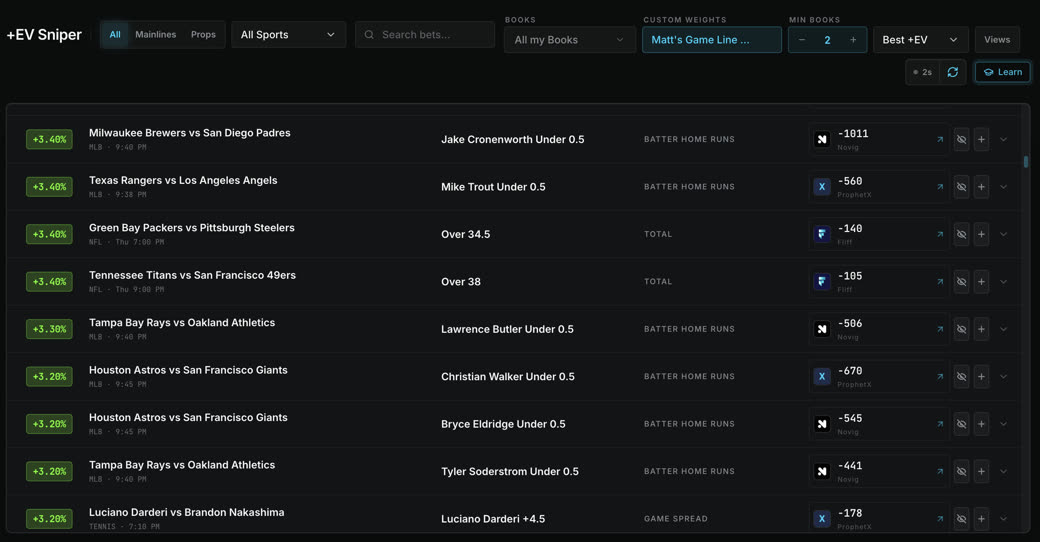The height and width of the screenshot is (542, 1040).
Task: Expand the Lawrence Butler row details chevron
Action: (x=1004, y=329)
